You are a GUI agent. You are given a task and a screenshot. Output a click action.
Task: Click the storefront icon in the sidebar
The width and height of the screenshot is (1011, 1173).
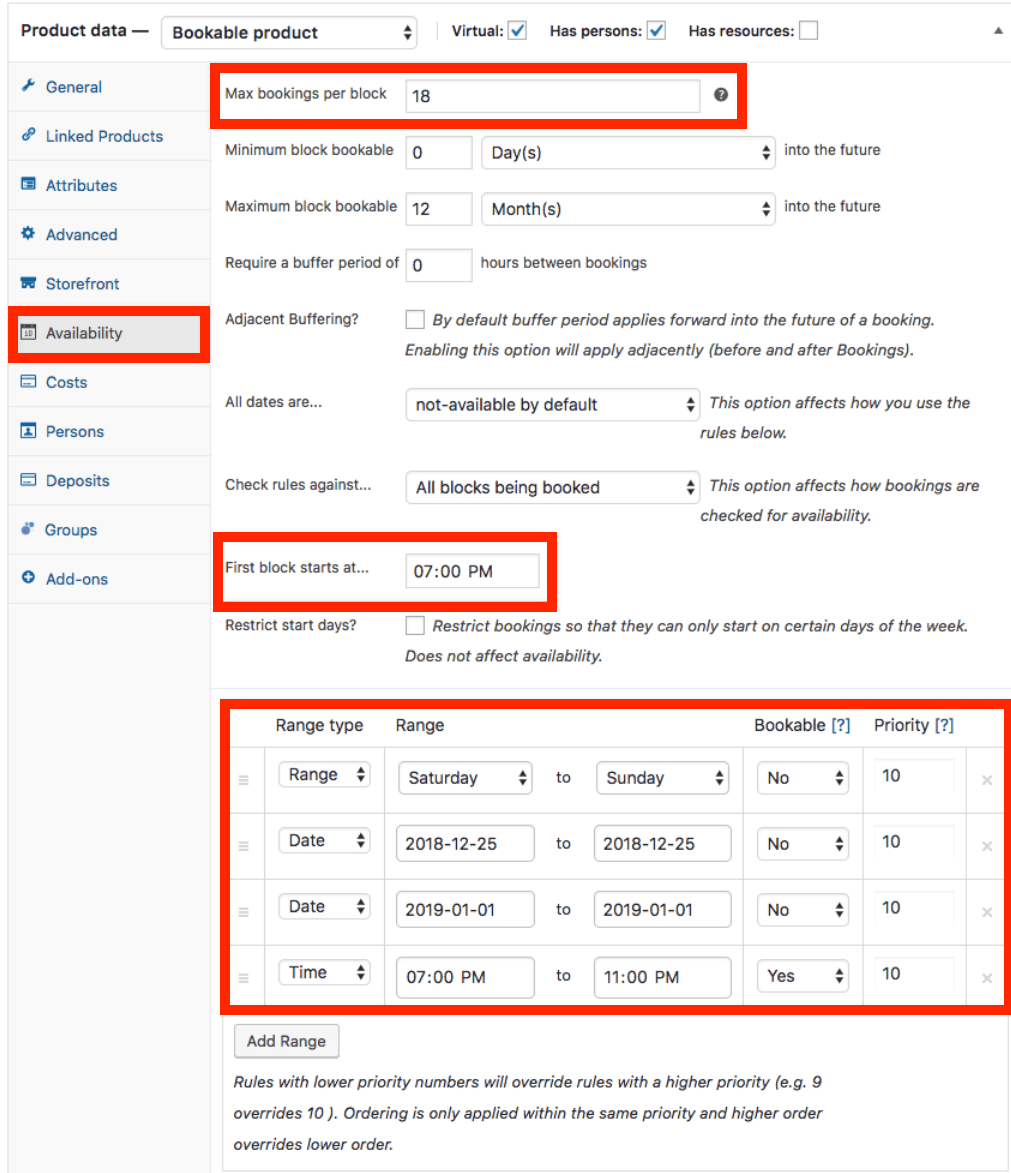coord(28,284)
